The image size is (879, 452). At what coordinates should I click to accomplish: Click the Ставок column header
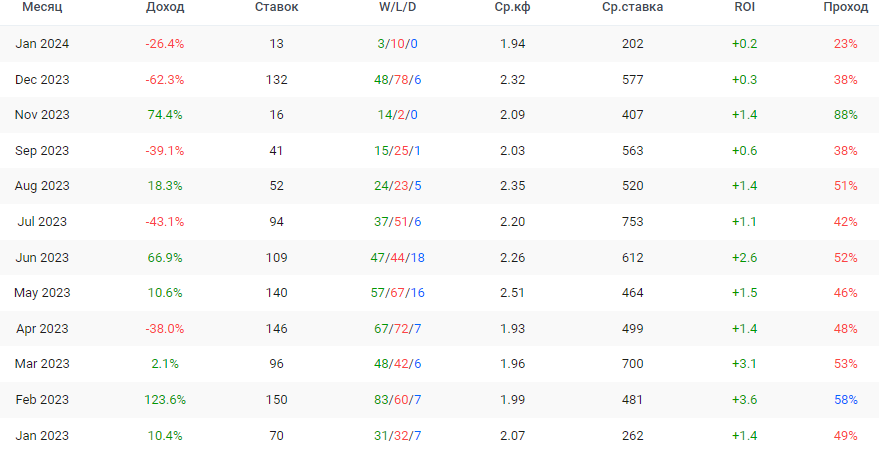tap(276, 7)
